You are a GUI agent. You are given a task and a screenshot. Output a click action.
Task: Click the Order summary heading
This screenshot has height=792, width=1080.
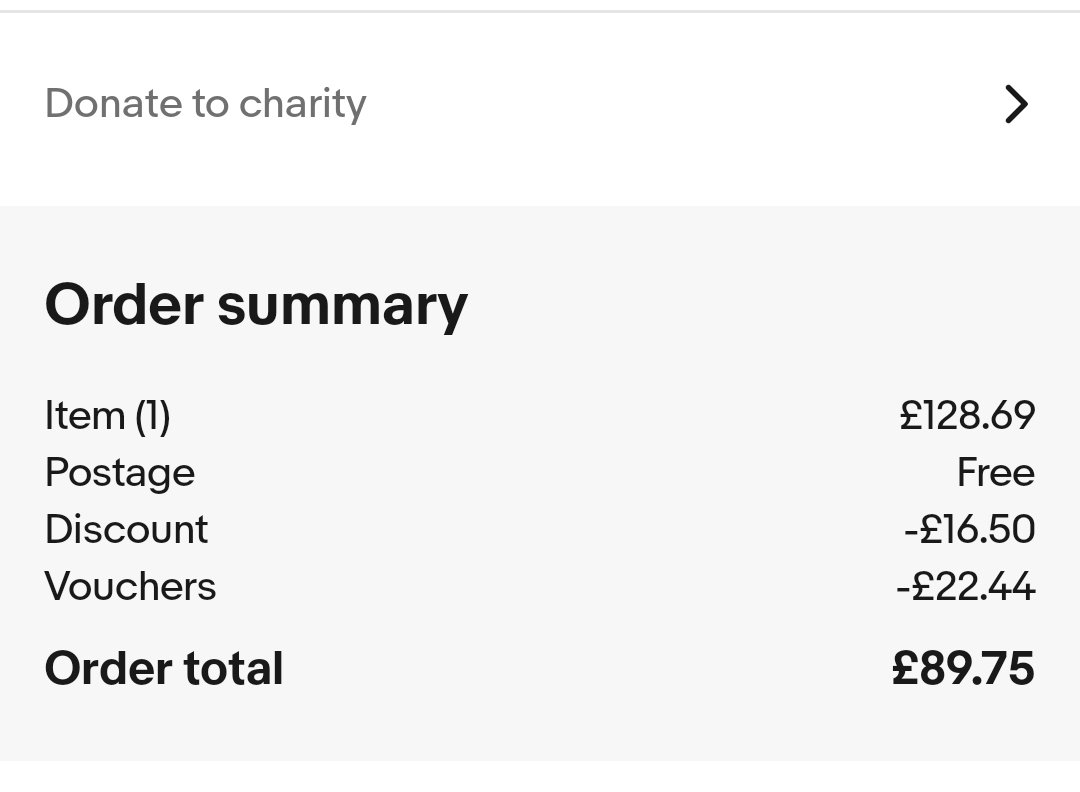pyautogui.click(x=256, y=305)
